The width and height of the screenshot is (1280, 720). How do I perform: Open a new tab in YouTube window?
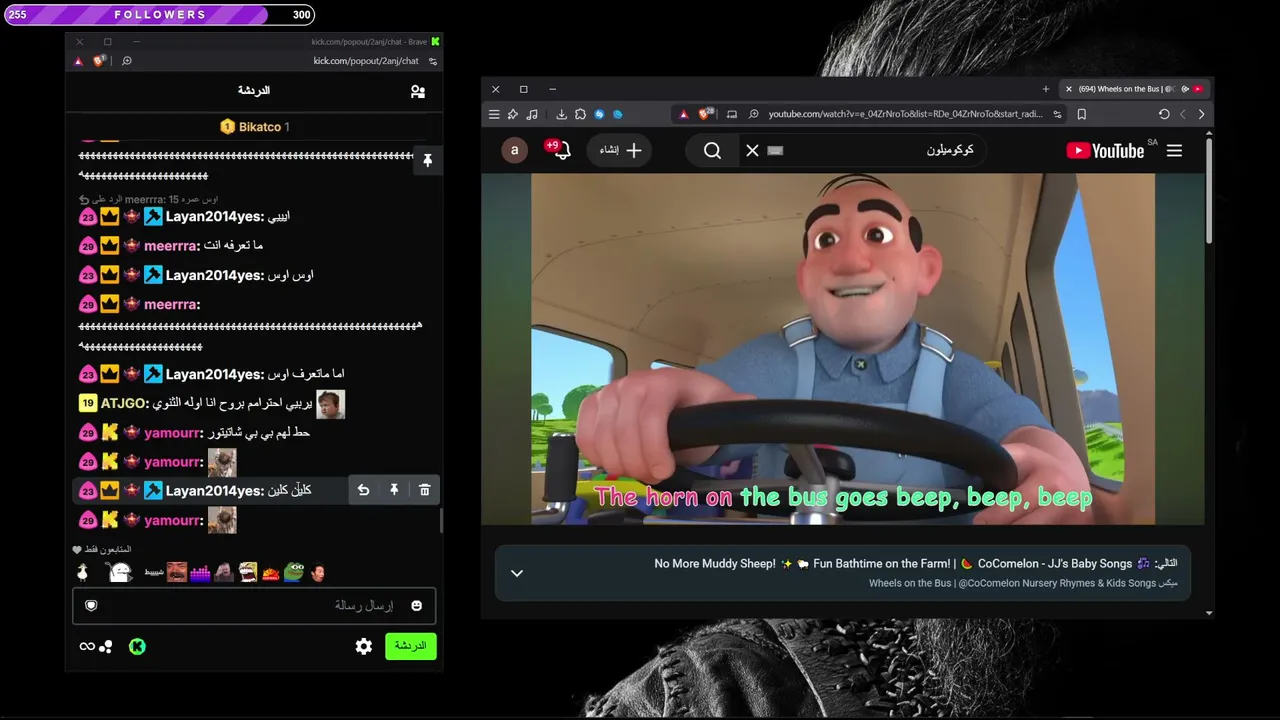pos(1046,89)
